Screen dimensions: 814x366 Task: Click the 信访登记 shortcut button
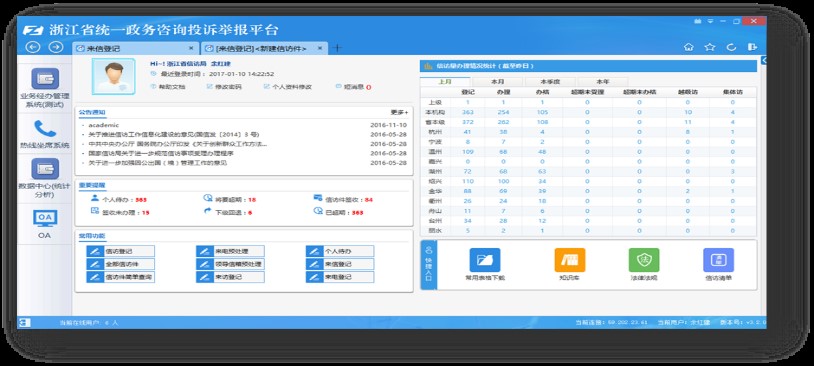[120, 251]
